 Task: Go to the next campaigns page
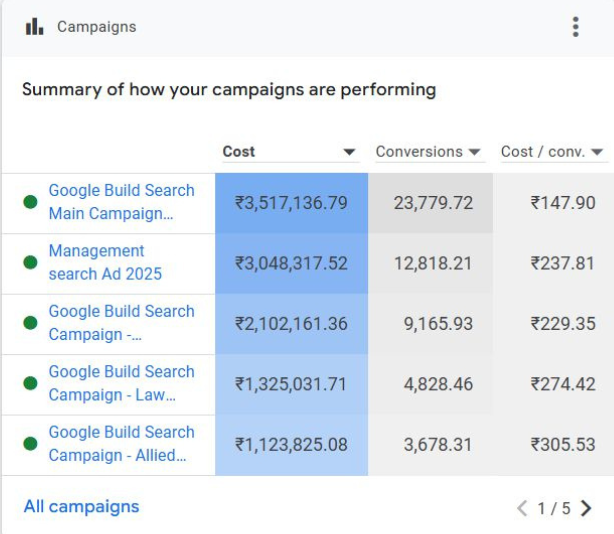coord(586,508)
